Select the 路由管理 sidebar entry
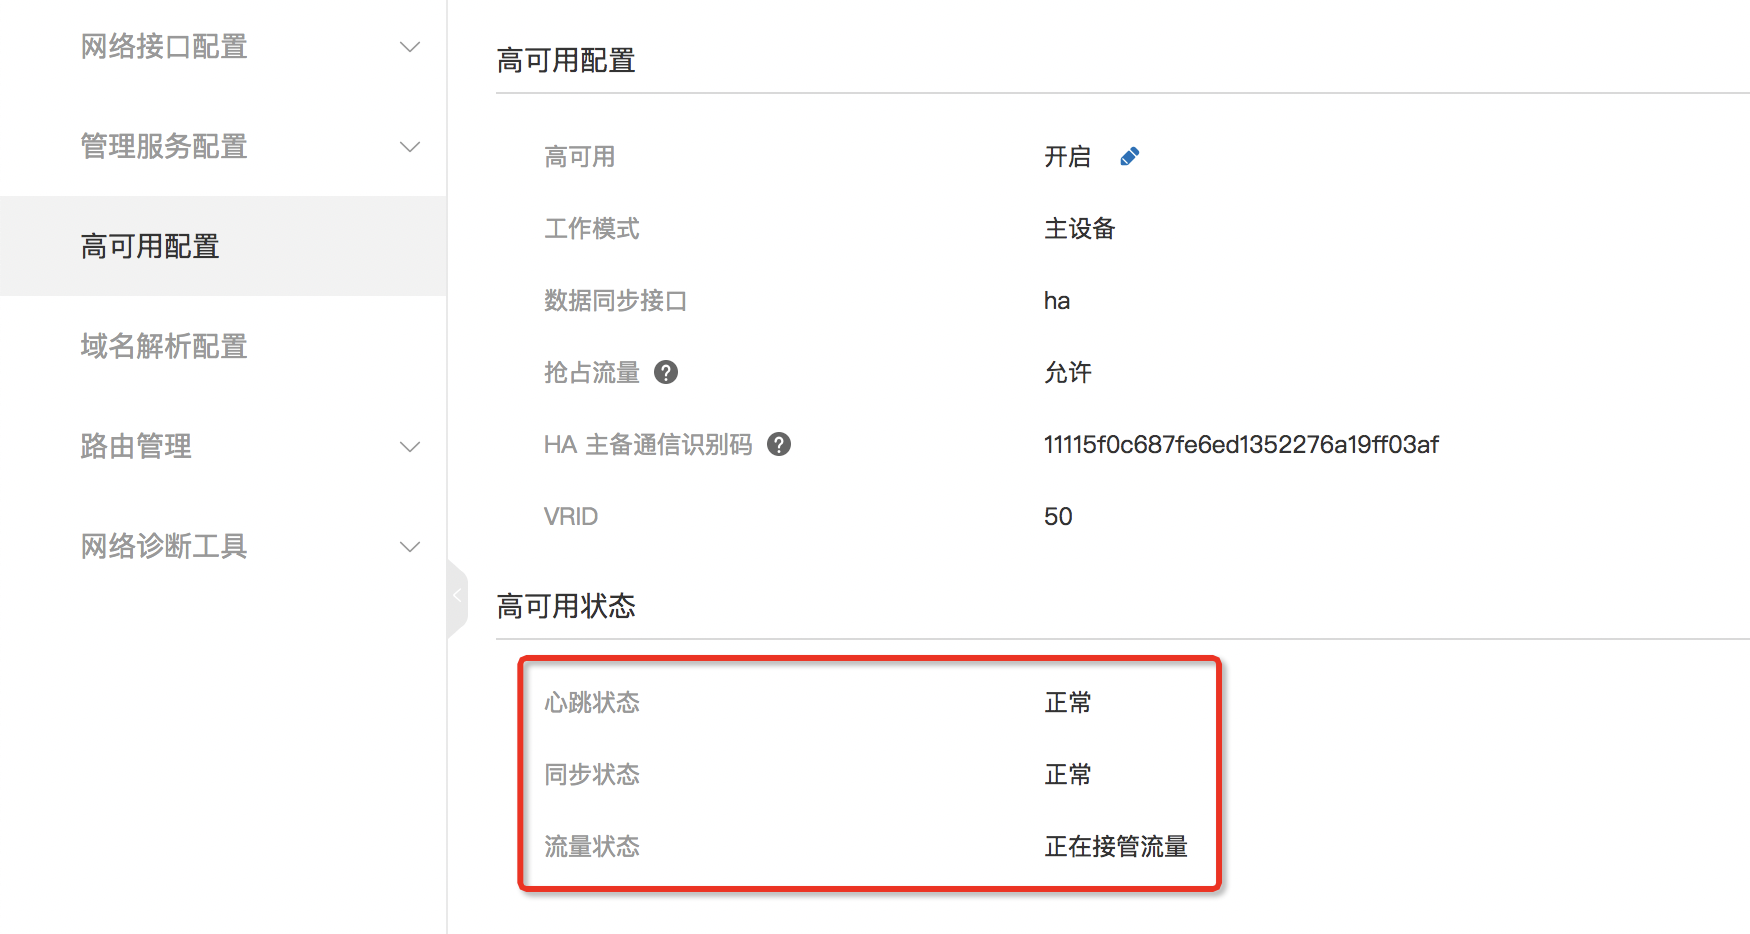 pos(136,446)
